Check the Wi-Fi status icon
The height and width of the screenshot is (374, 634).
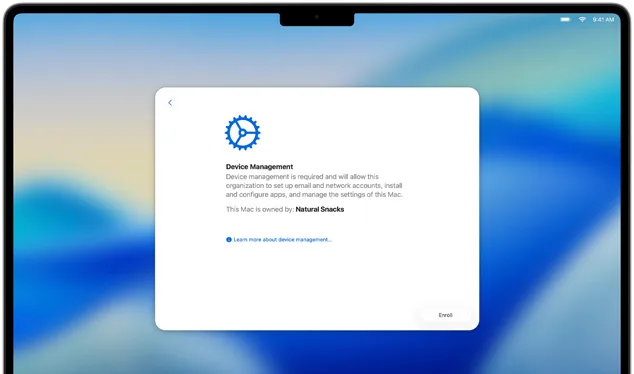click(x=582, y=19)
